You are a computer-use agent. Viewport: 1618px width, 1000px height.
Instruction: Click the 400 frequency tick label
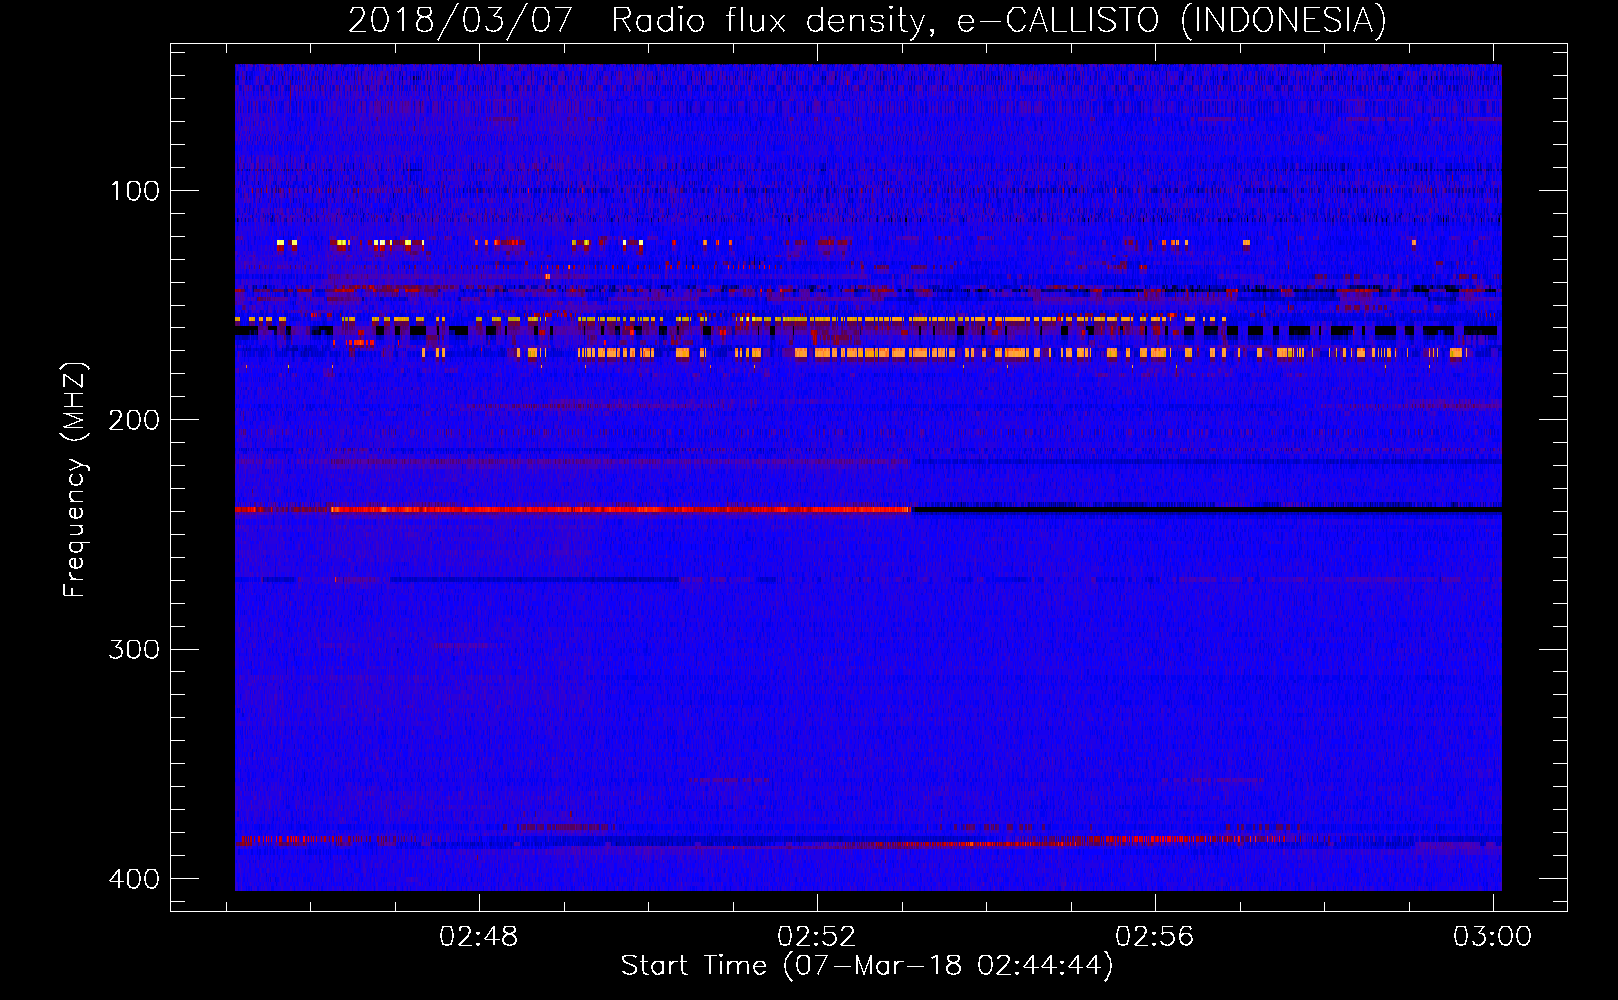(x=135, y=879)
